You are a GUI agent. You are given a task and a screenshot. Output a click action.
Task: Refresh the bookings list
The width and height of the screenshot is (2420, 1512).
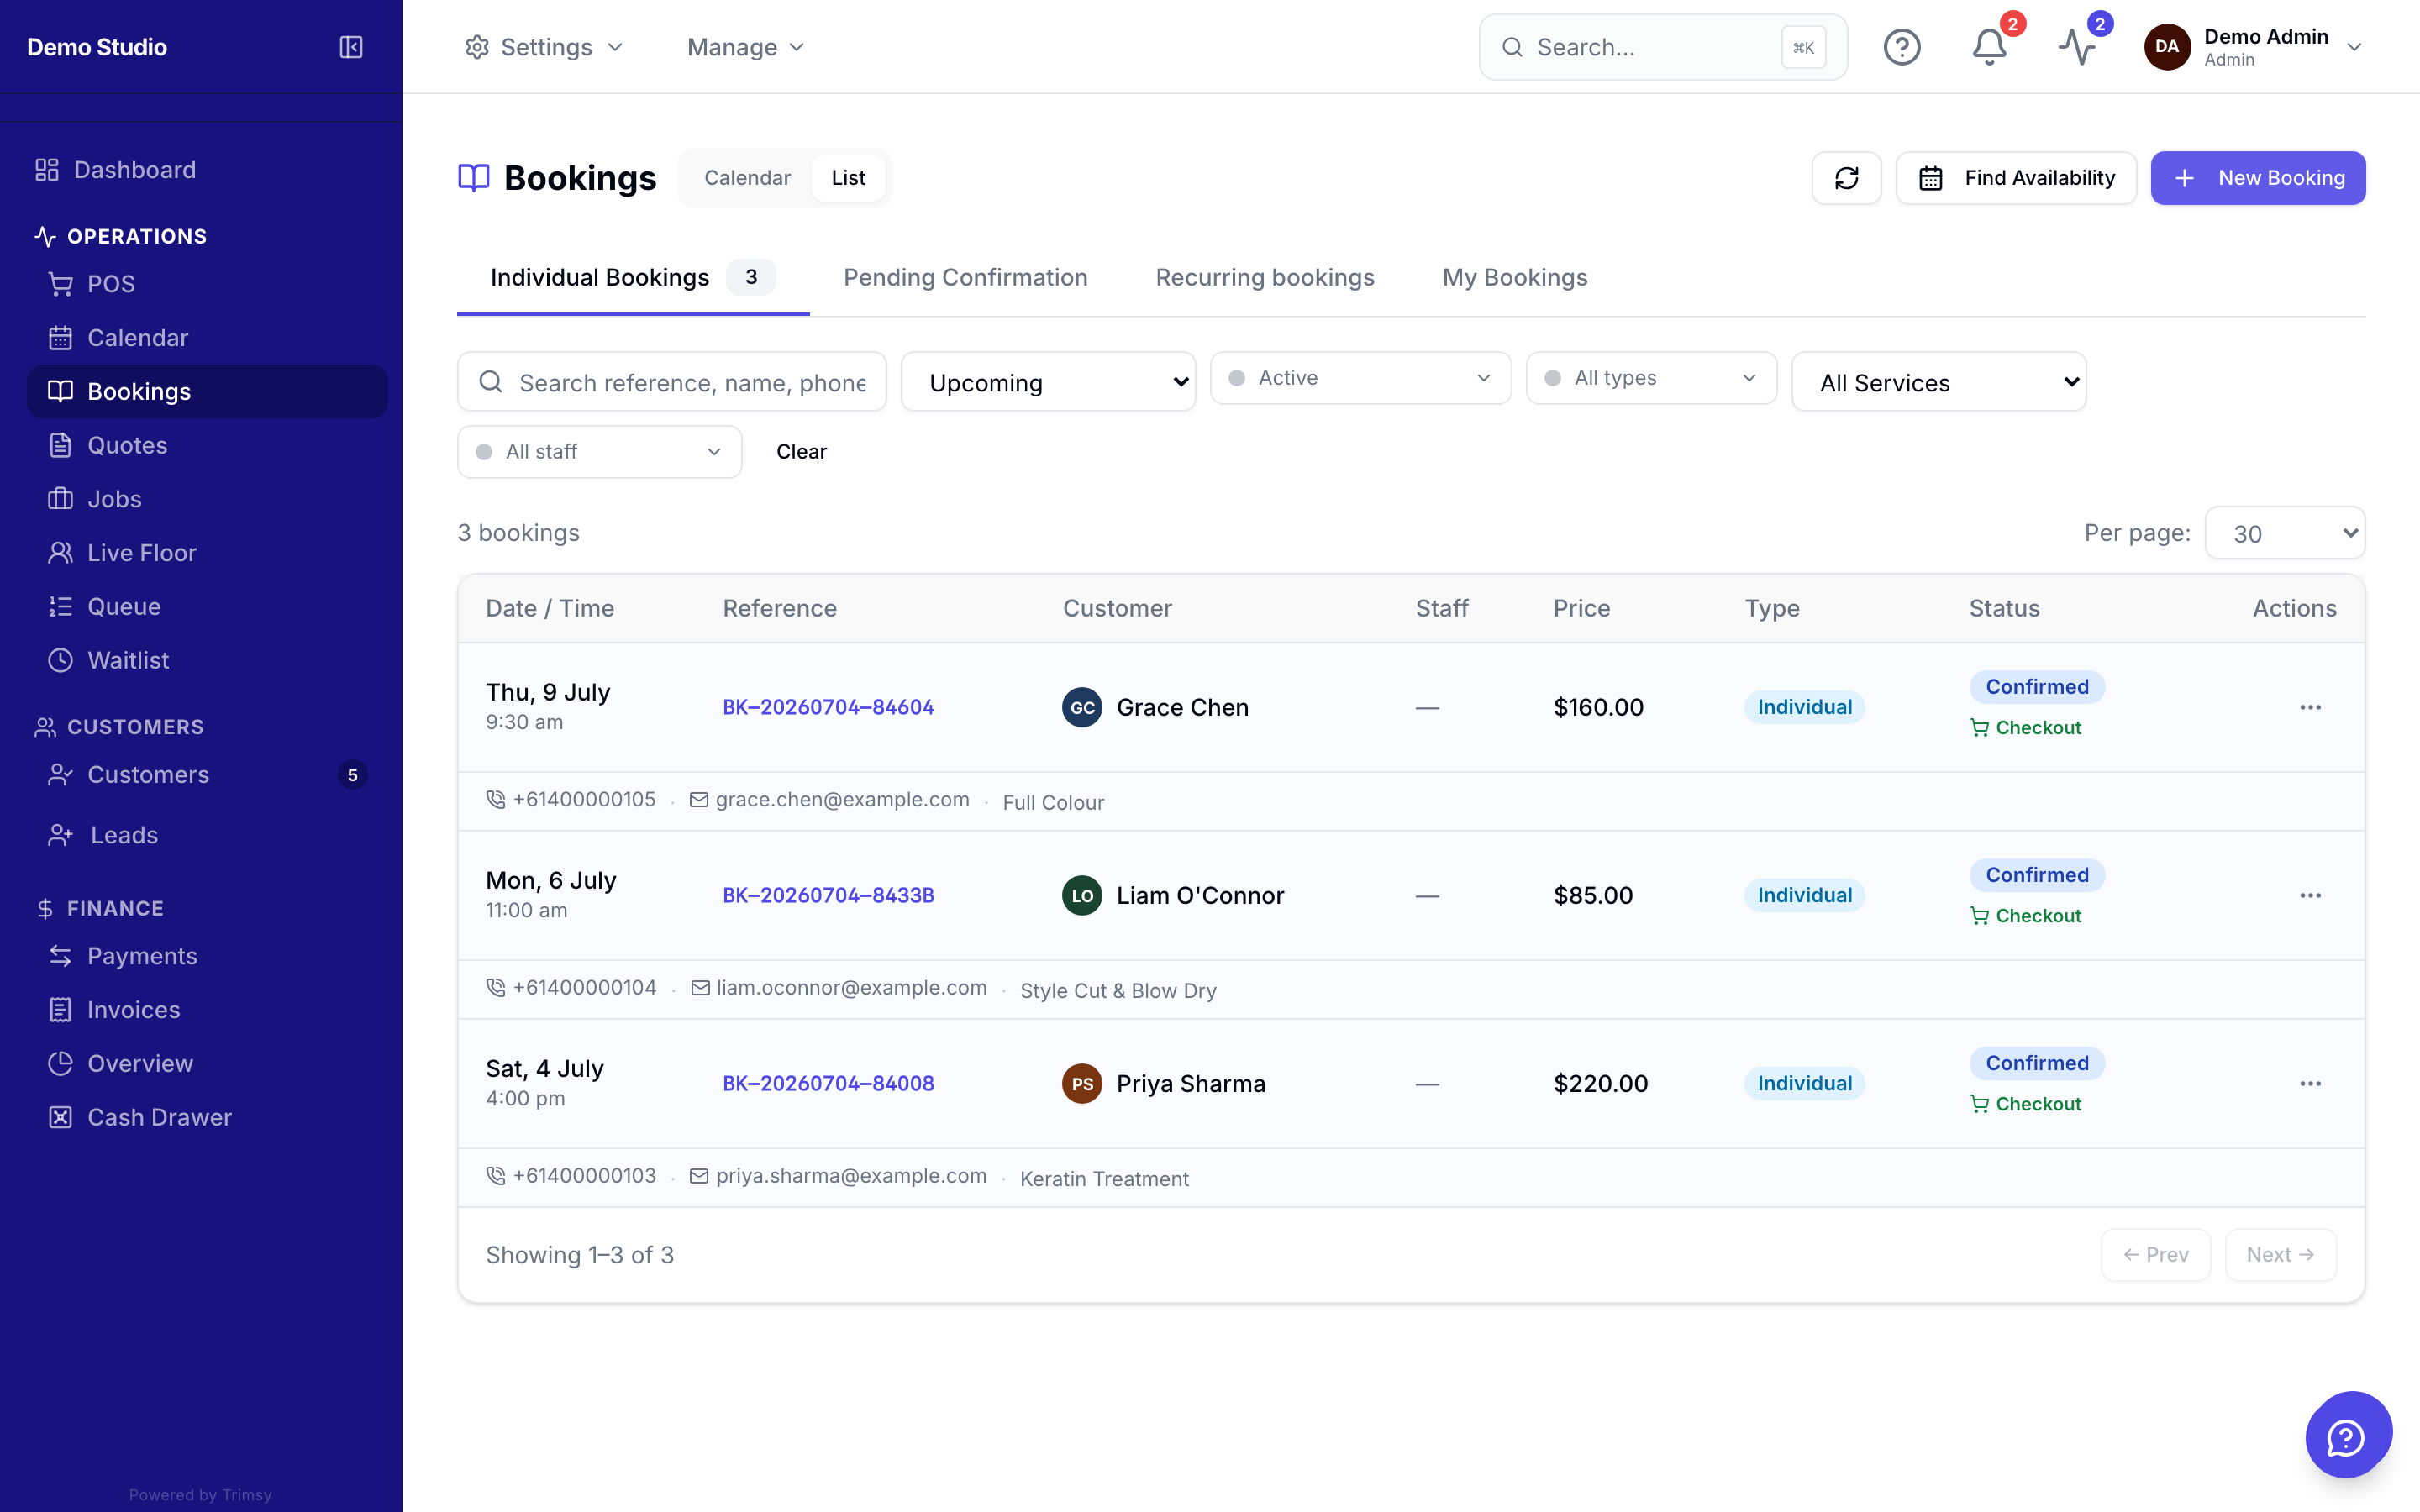pos(1846,178)
